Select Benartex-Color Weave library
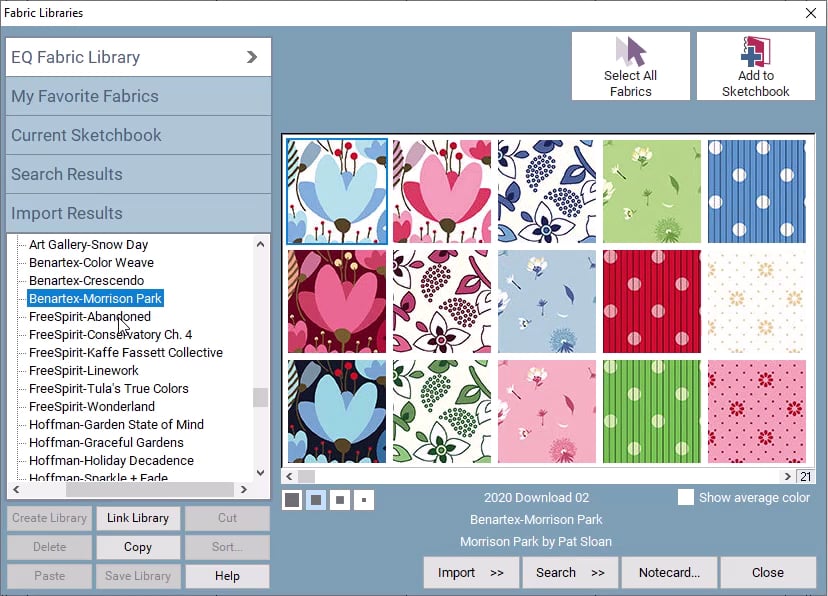The height and width of the screenshot is (596, 828). (91, 262)
